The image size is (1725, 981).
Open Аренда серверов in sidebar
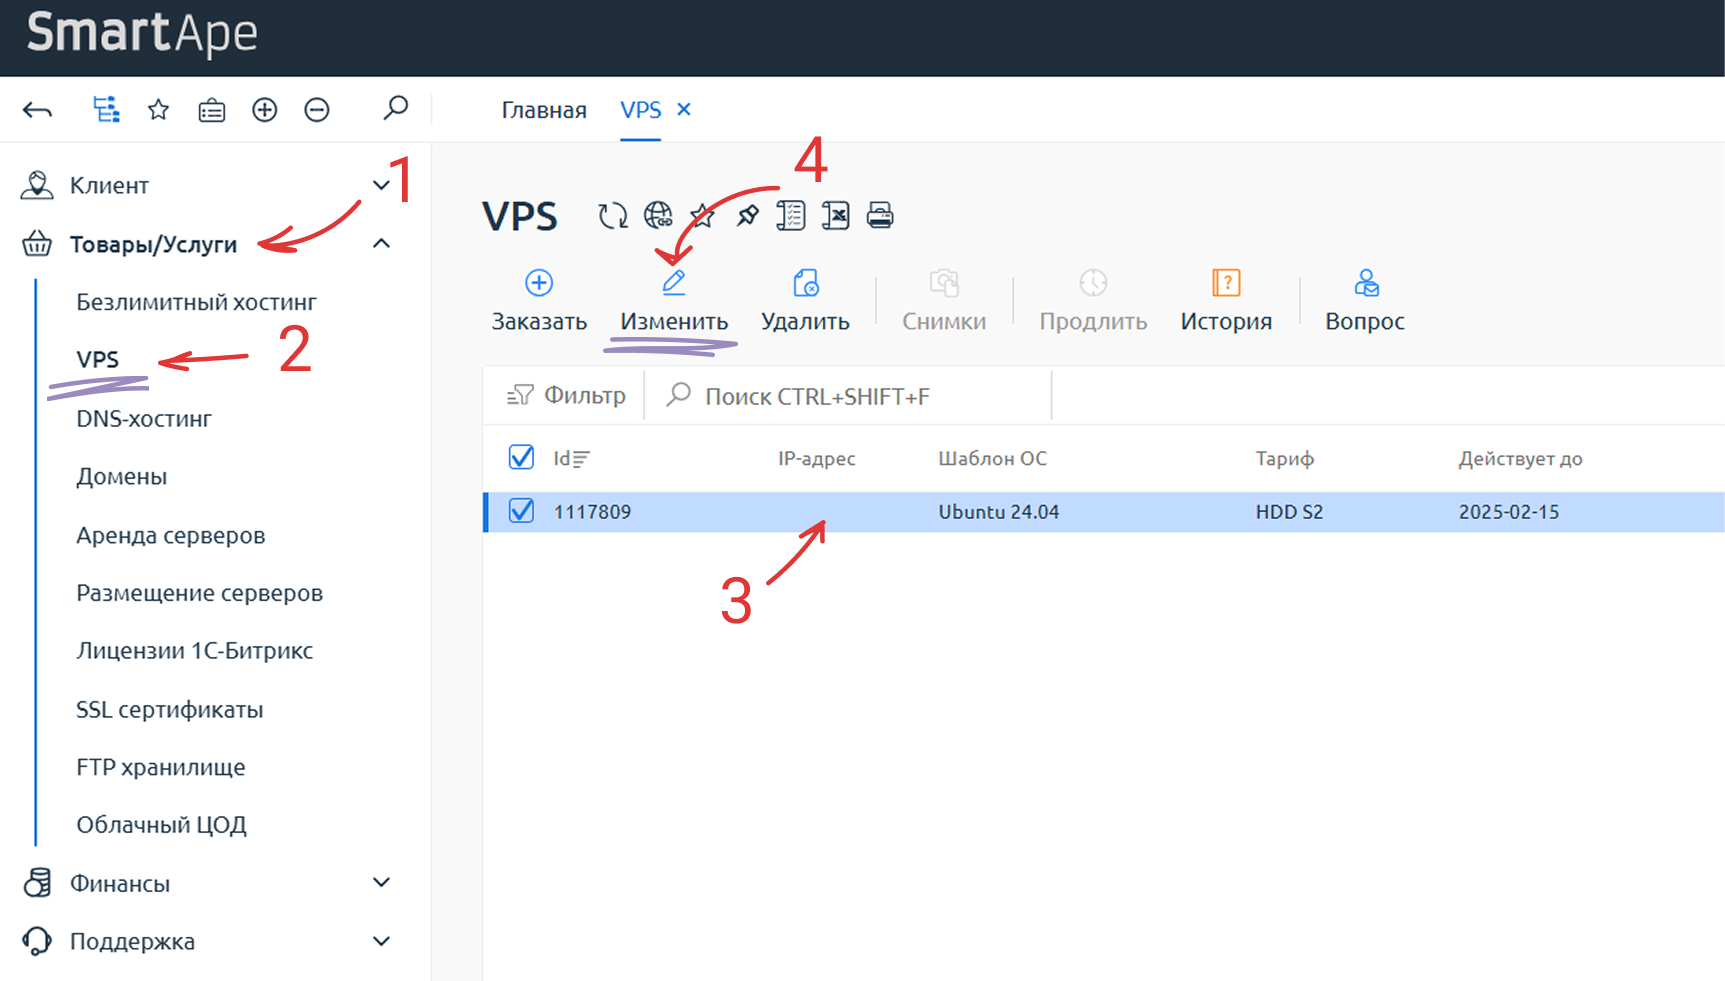click(x=171, y=536)
